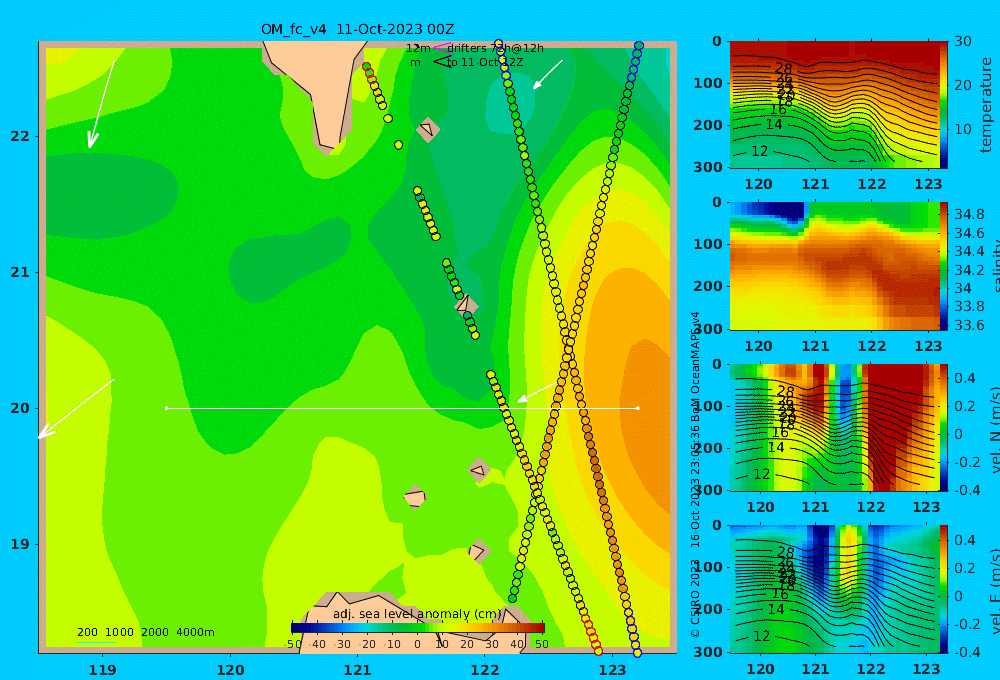Select the 'drifters 72h@12h' legend text

point(496,48)
